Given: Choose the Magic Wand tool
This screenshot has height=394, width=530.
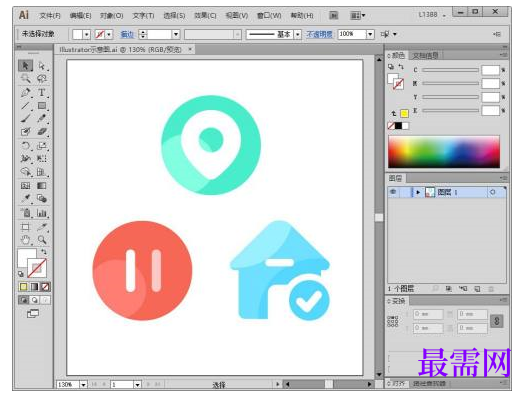Looking at the screenshot, I should 25,79.
